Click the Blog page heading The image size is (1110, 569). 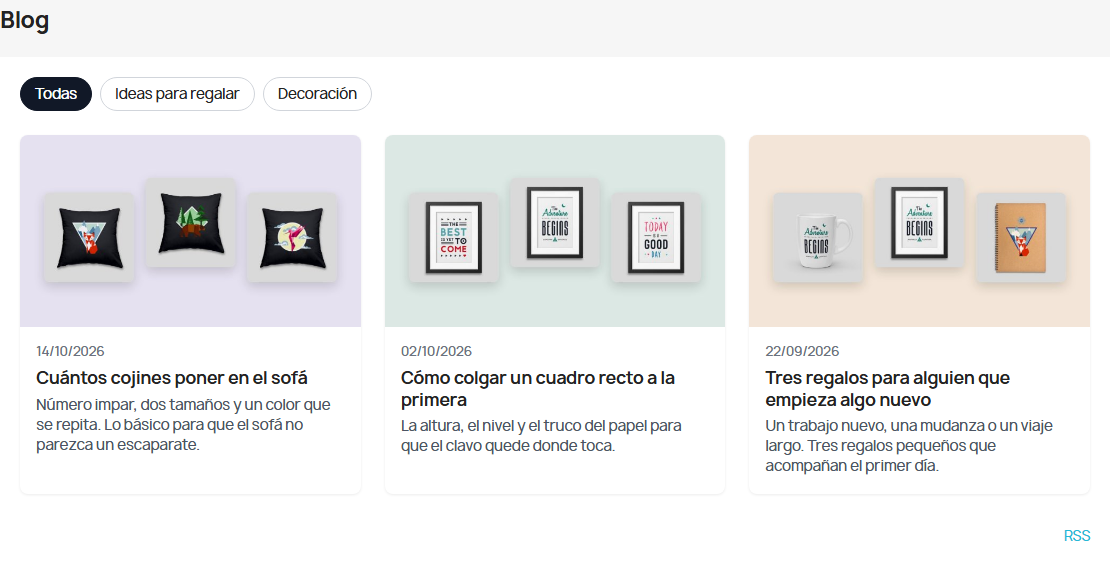pos(25,21)
